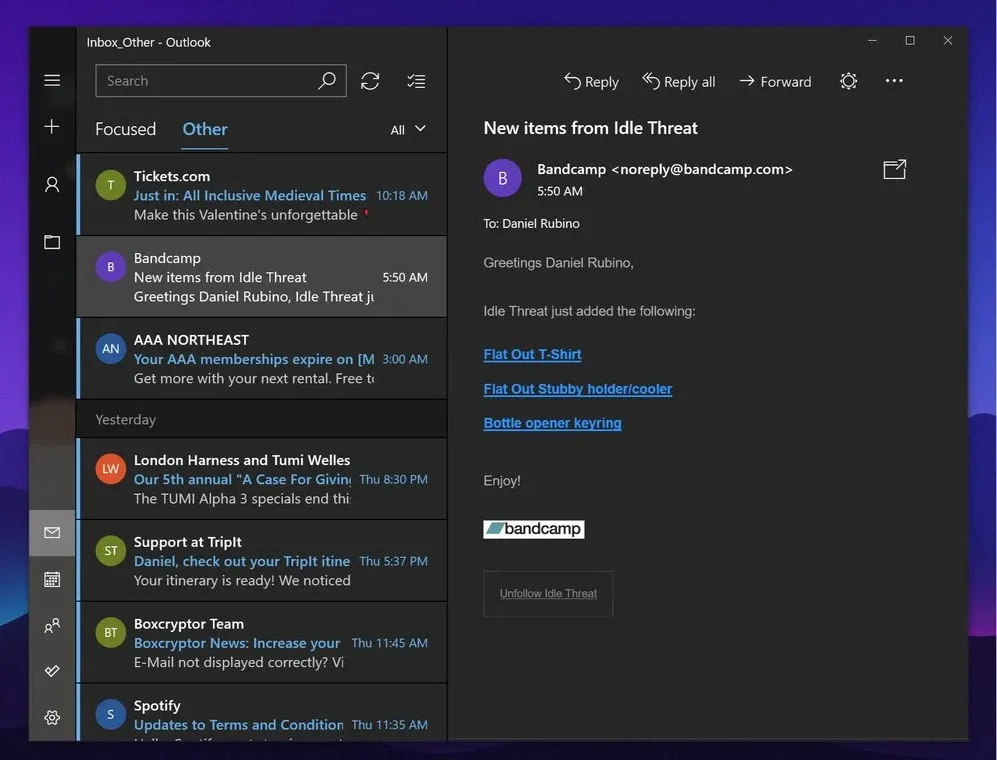The image size is (997, 760).
Task: Select the Other inbox tab
Action: pyautogui.click(x=205, y=129)
